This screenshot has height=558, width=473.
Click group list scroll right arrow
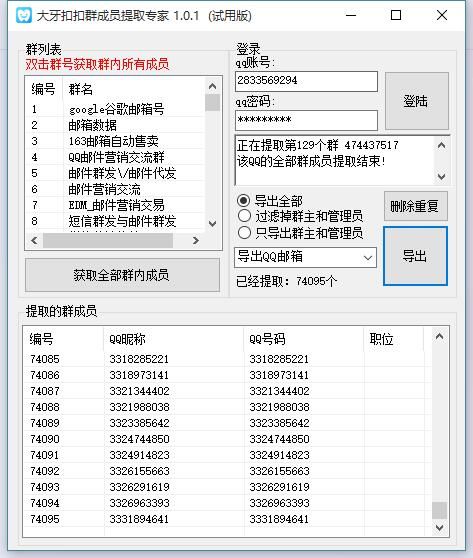coord(195,240)
